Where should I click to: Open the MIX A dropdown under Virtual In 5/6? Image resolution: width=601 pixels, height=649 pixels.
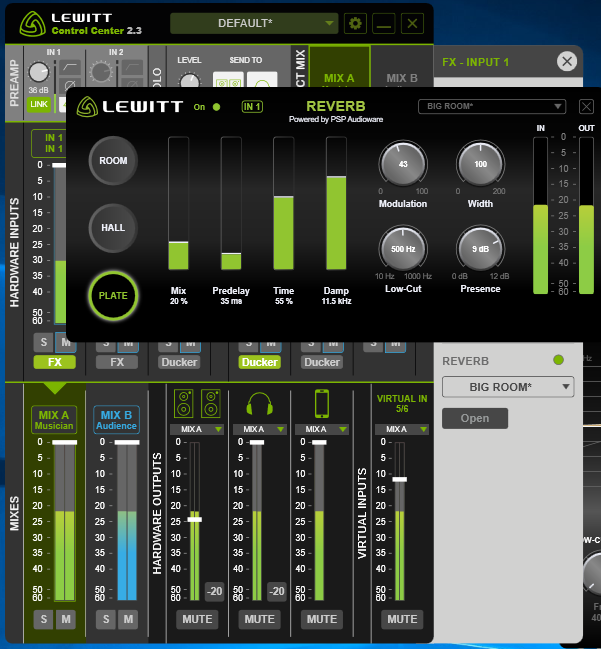[402, 430]
